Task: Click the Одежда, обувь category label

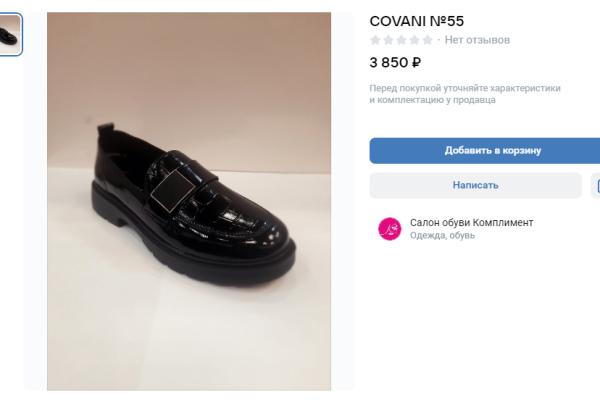Action: (x=442, y=236)
